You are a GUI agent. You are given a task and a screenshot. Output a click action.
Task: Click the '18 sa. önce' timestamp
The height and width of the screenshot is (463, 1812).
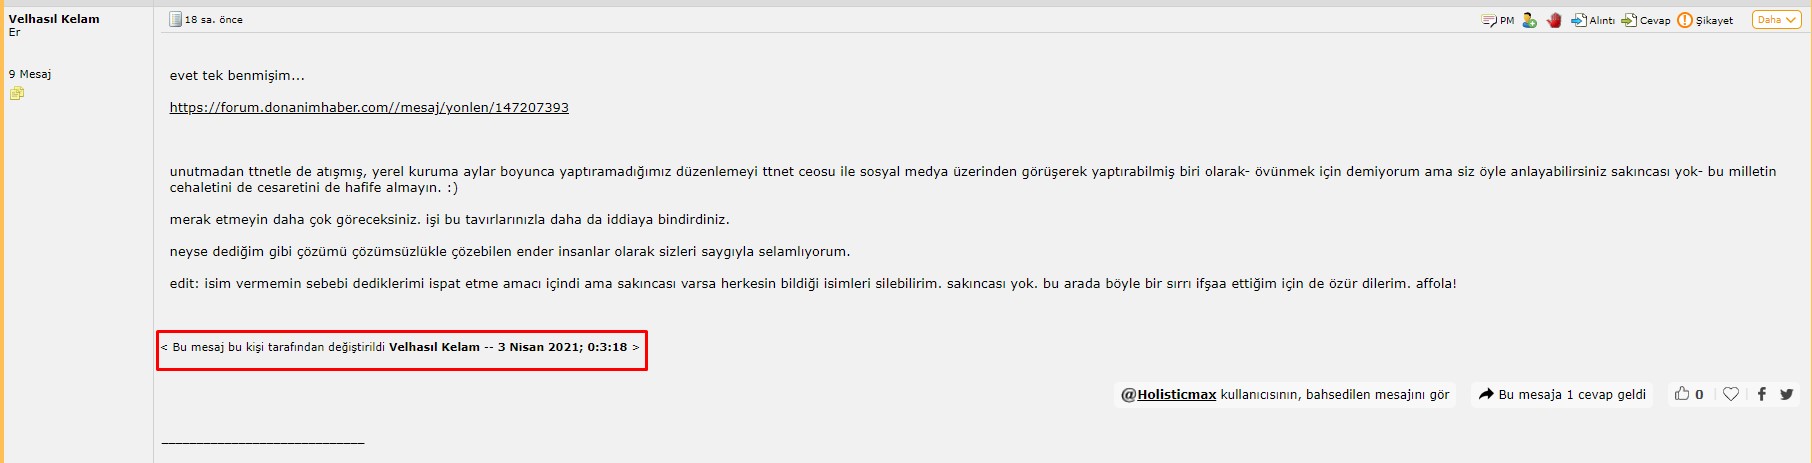pos(214,20)
